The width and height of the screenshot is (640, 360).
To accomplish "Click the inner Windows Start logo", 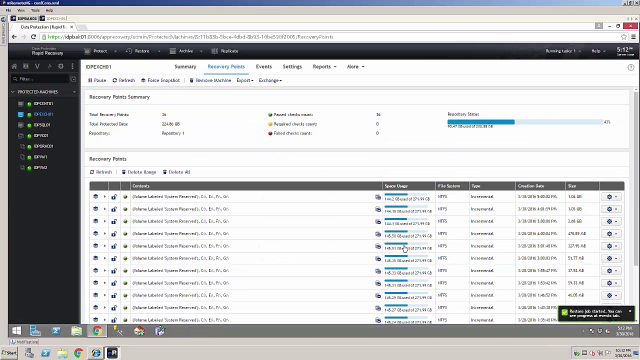I will pyautogui.click(x=17, y=331).
